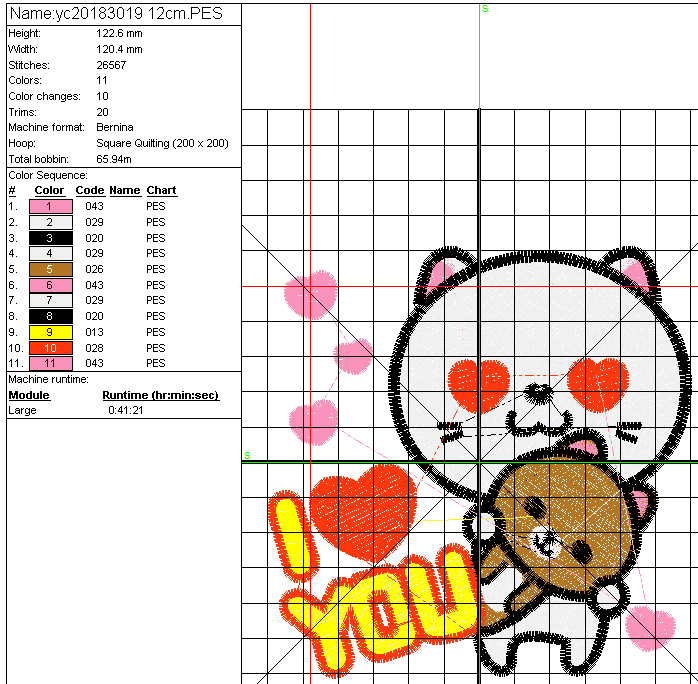This screenshot has width=698, height=684.
Task: Click the Width value 120.4 mm
Action: [119, 49]
